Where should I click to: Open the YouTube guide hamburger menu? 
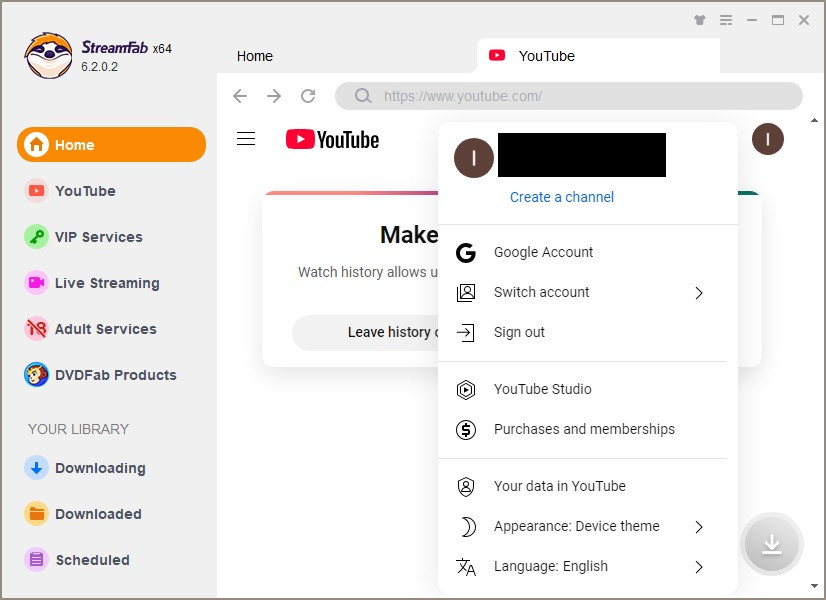[x=246, y=139]
